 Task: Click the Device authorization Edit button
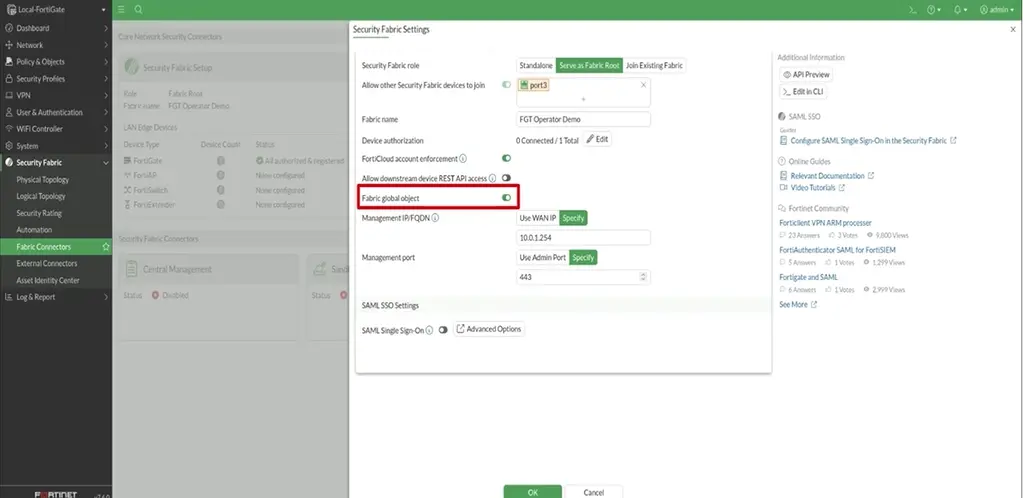[x=596, y=140]
